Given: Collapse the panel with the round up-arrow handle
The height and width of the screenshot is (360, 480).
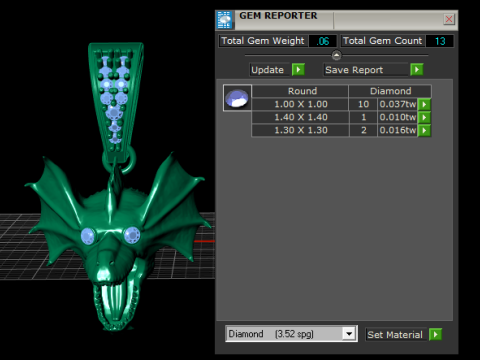Looking at the screenshot, I should (x=337, y=55).
